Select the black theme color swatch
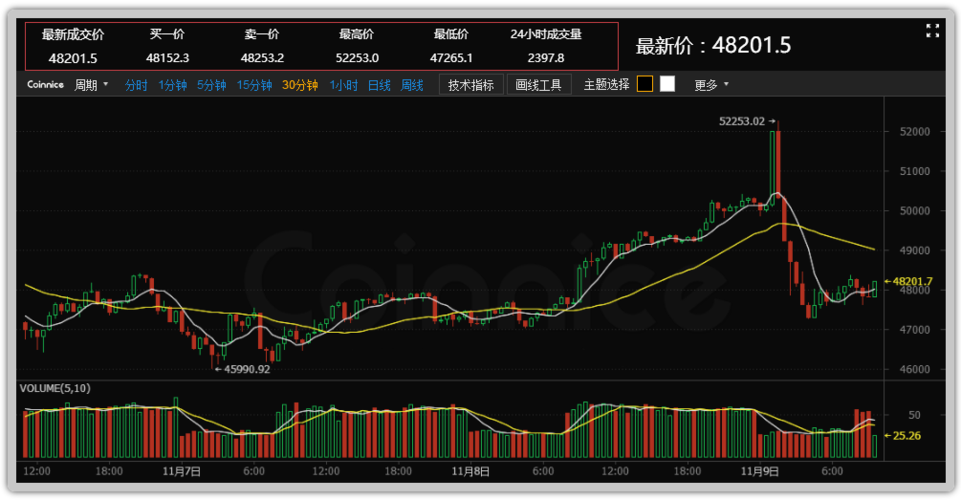The image size is (961, 500). coord(645,84)
